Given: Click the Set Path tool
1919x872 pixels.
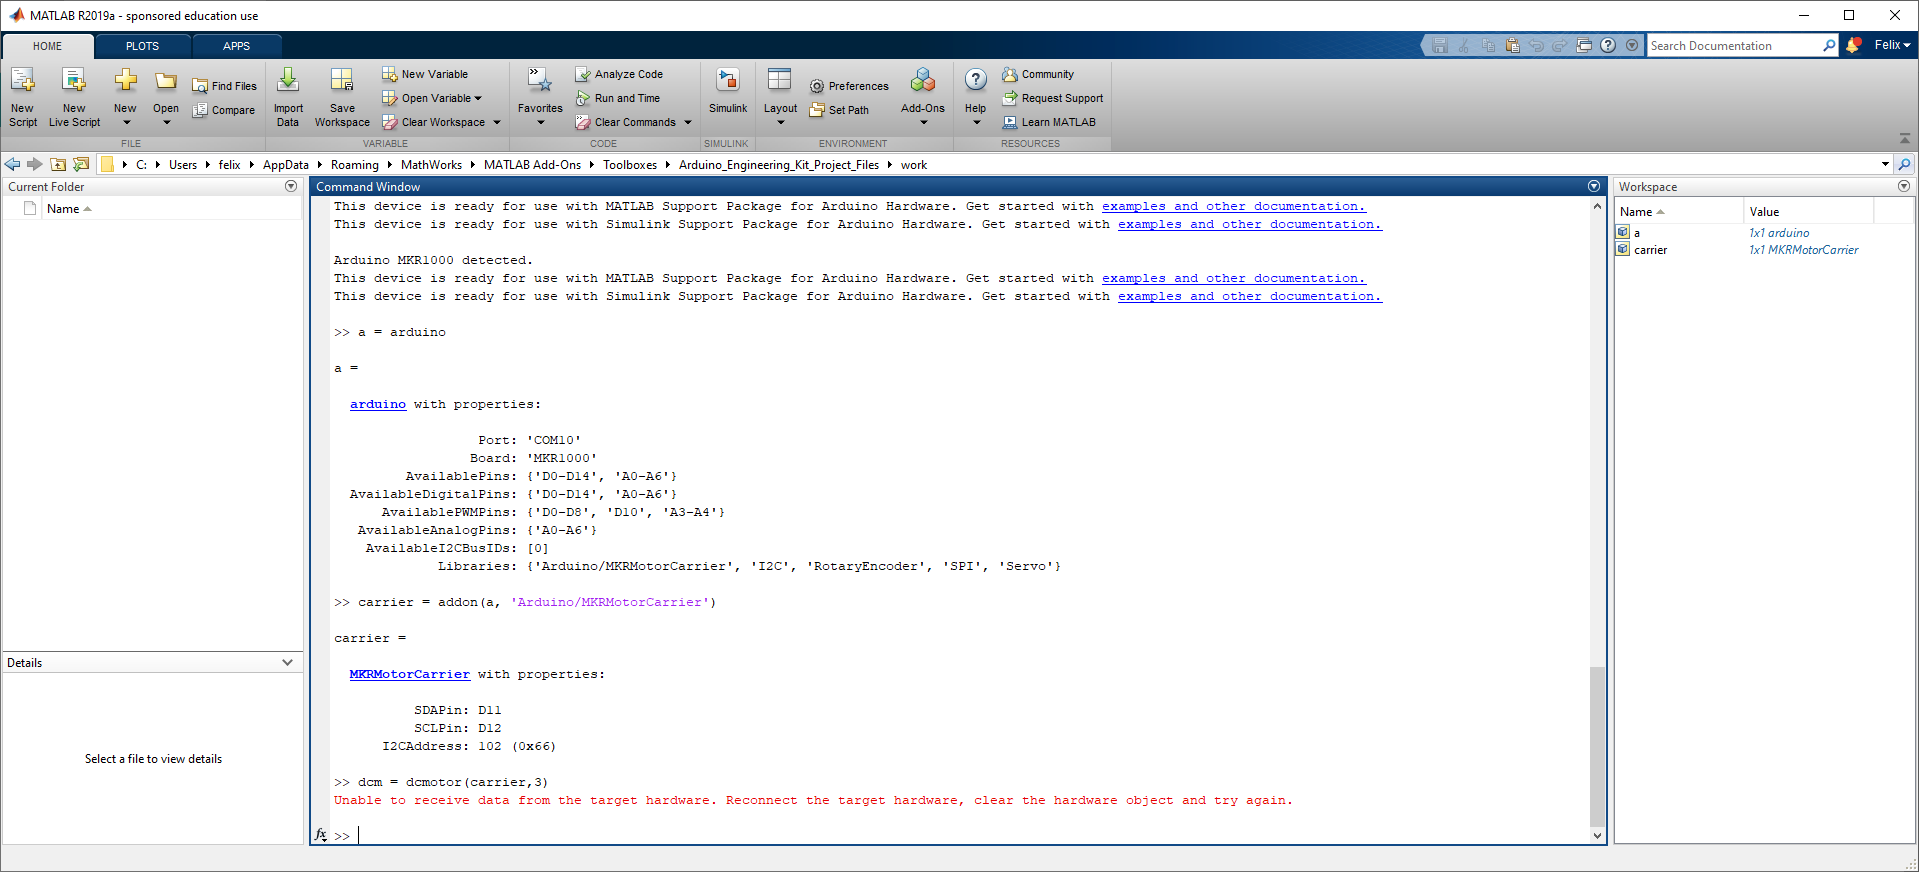Looking at the screenshot, I should [x=839, y=110].
